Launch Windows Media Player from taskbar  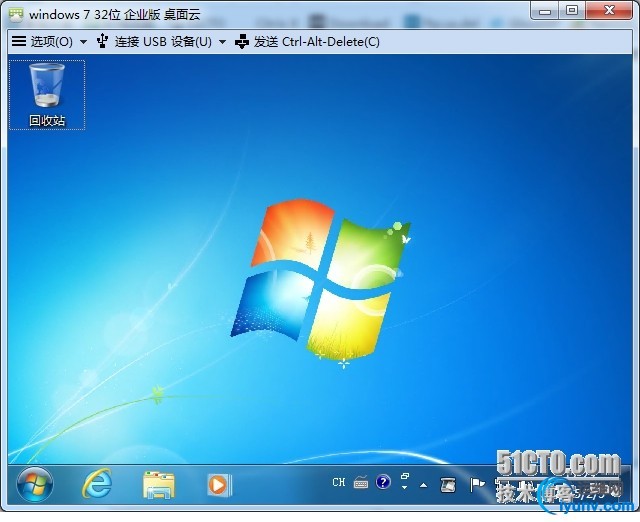pos(219,485)
